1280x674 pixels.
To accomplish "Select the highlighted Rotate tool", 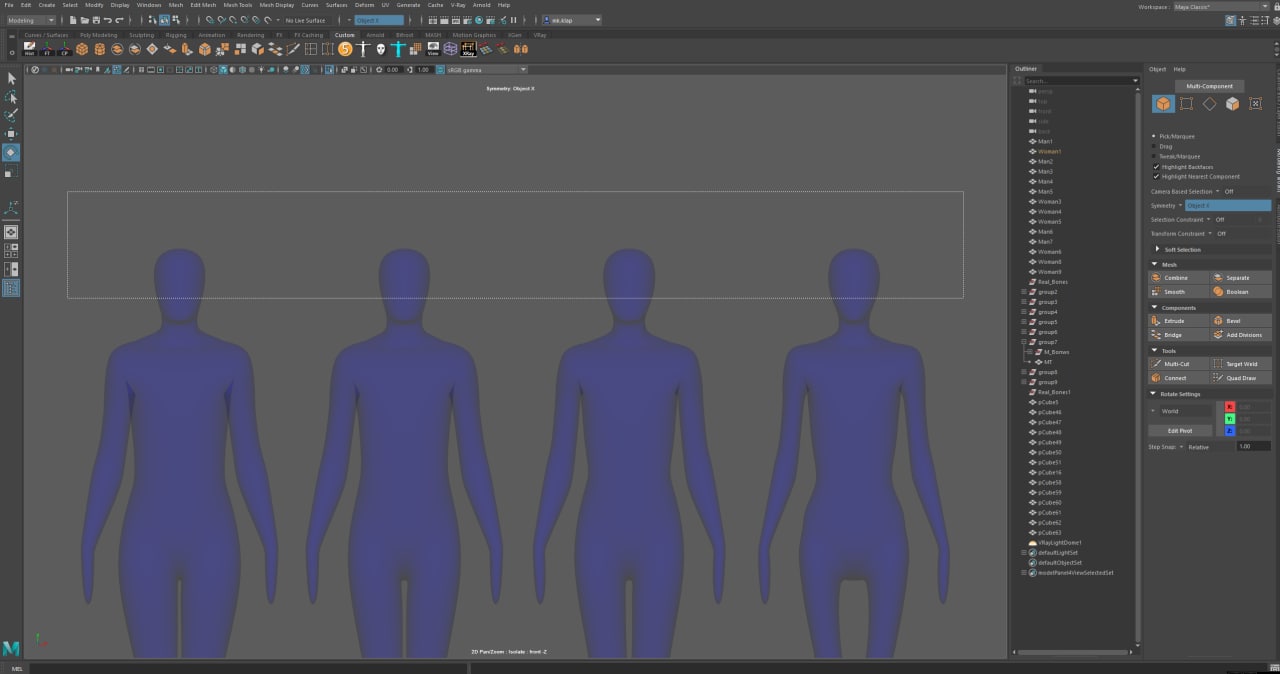I will [x=11, y=152].
